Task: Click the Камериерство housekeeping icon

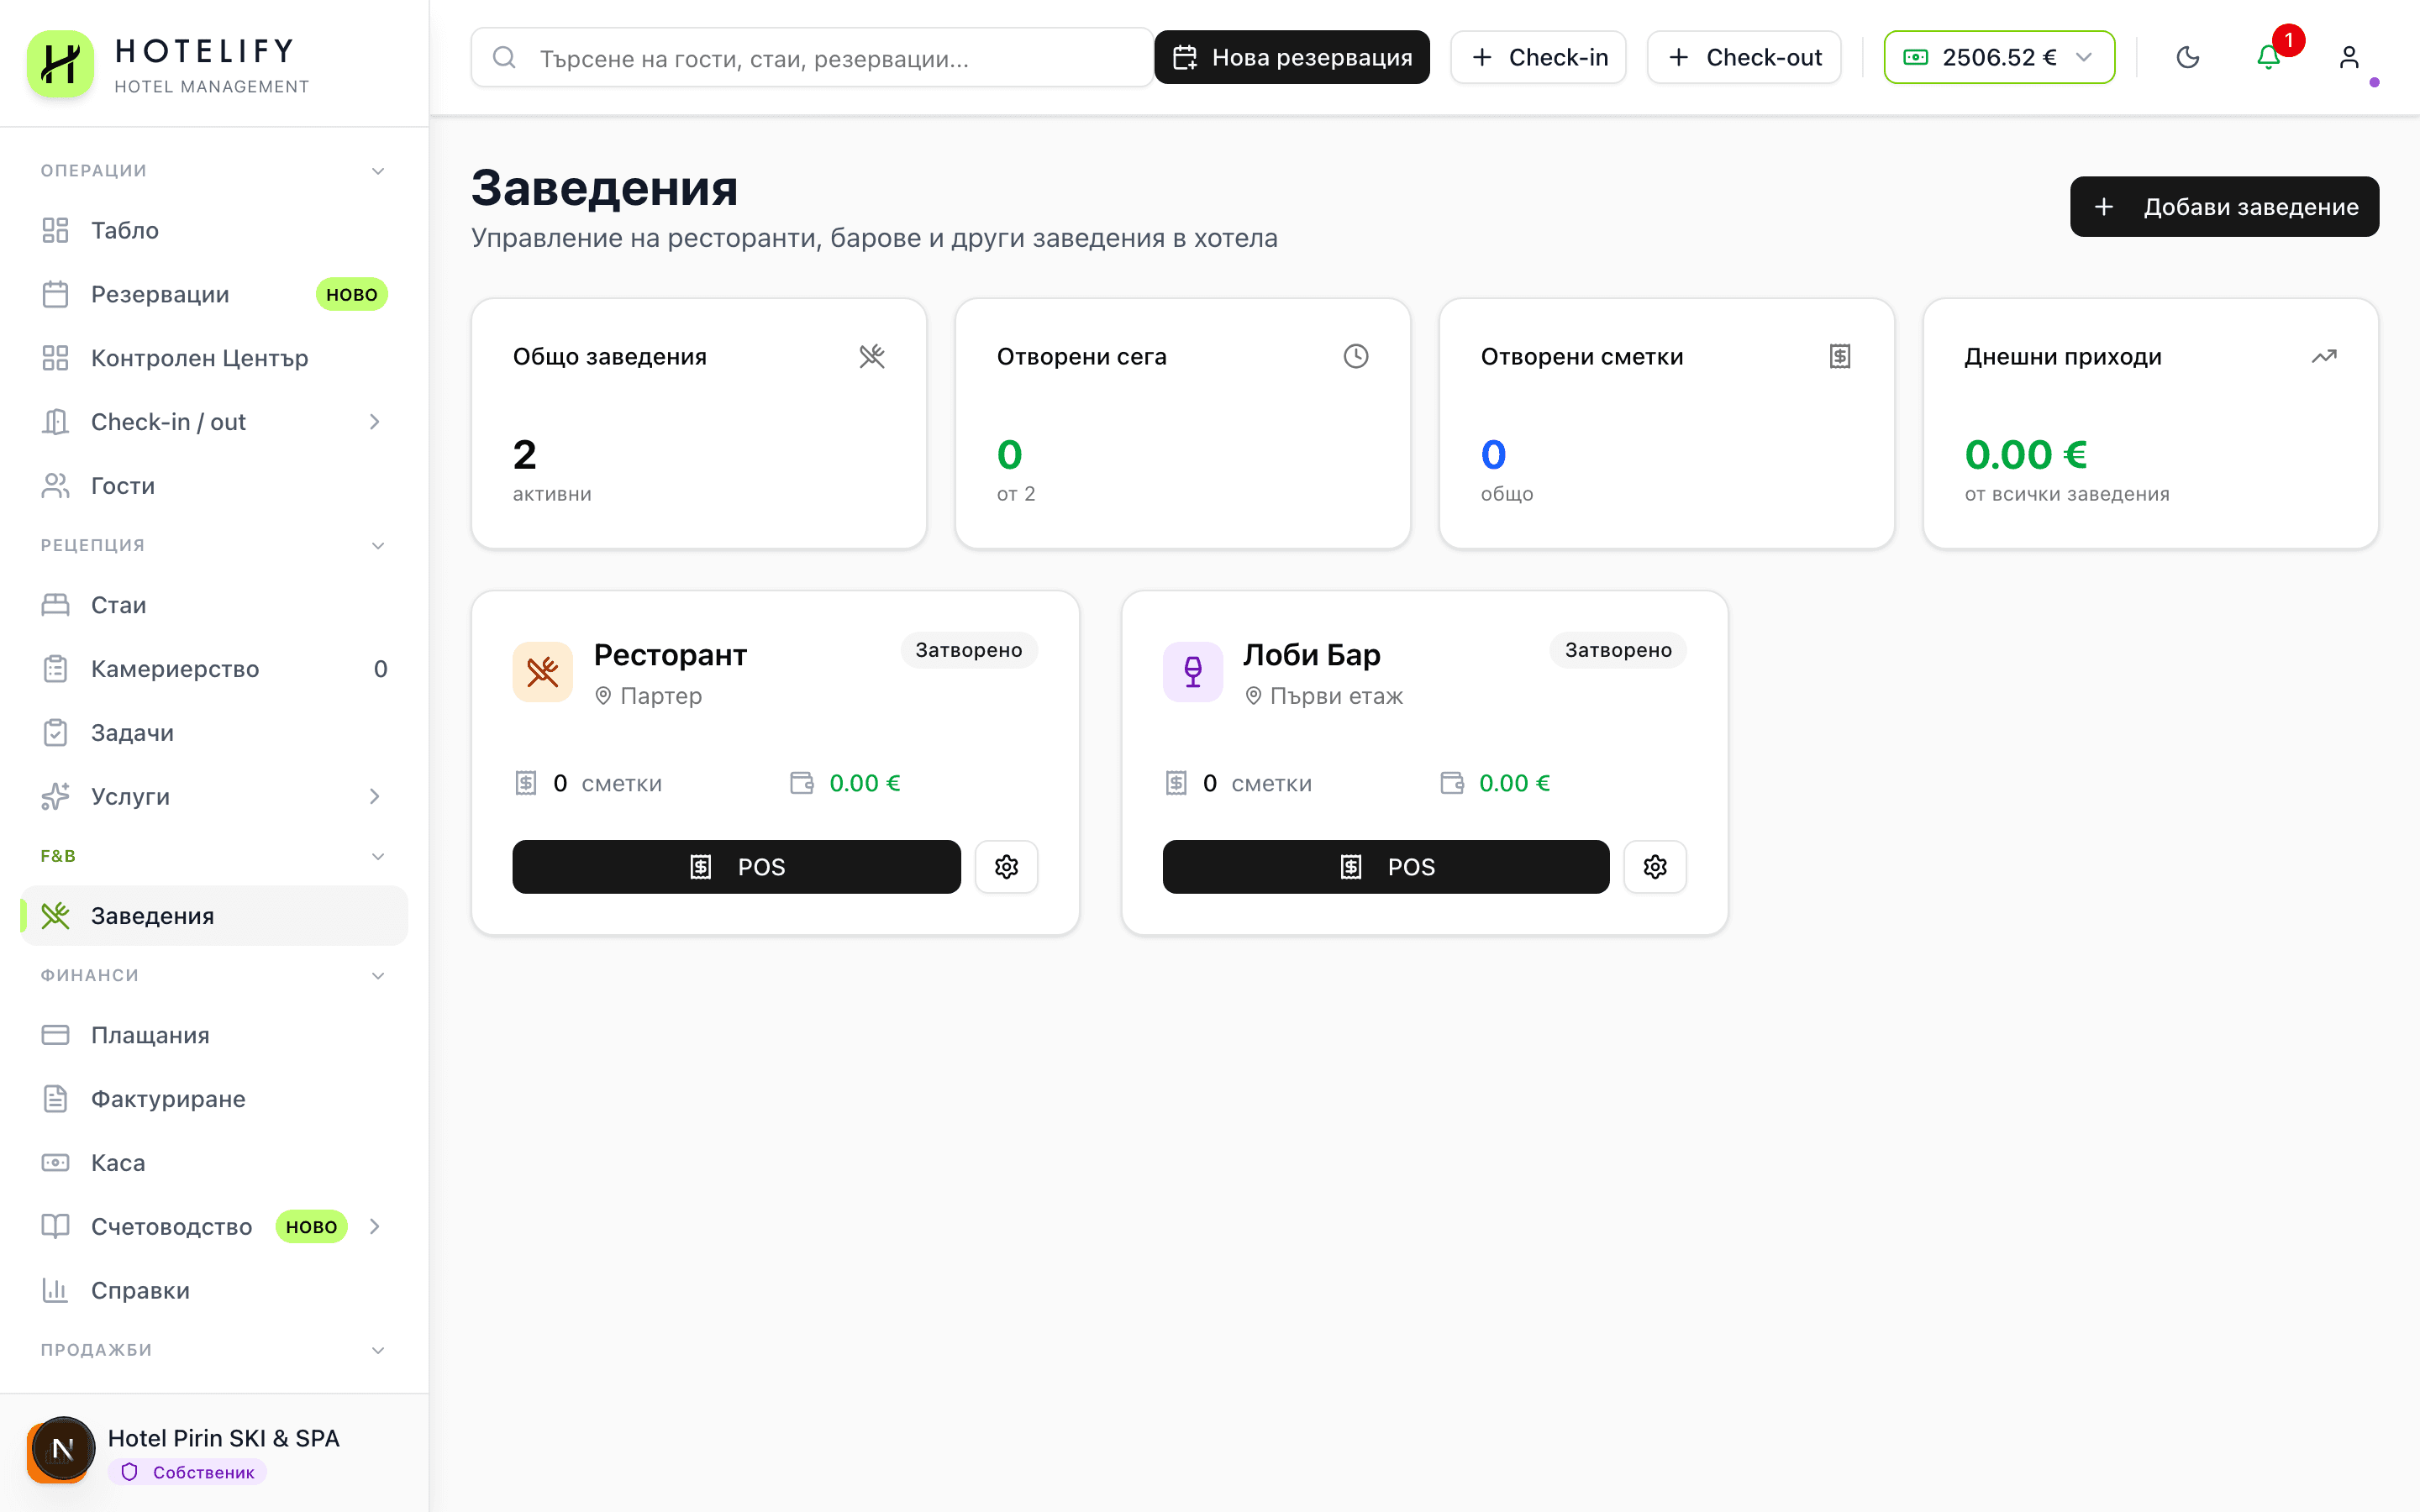Action: pyautogui.click(x=56, y=668)
